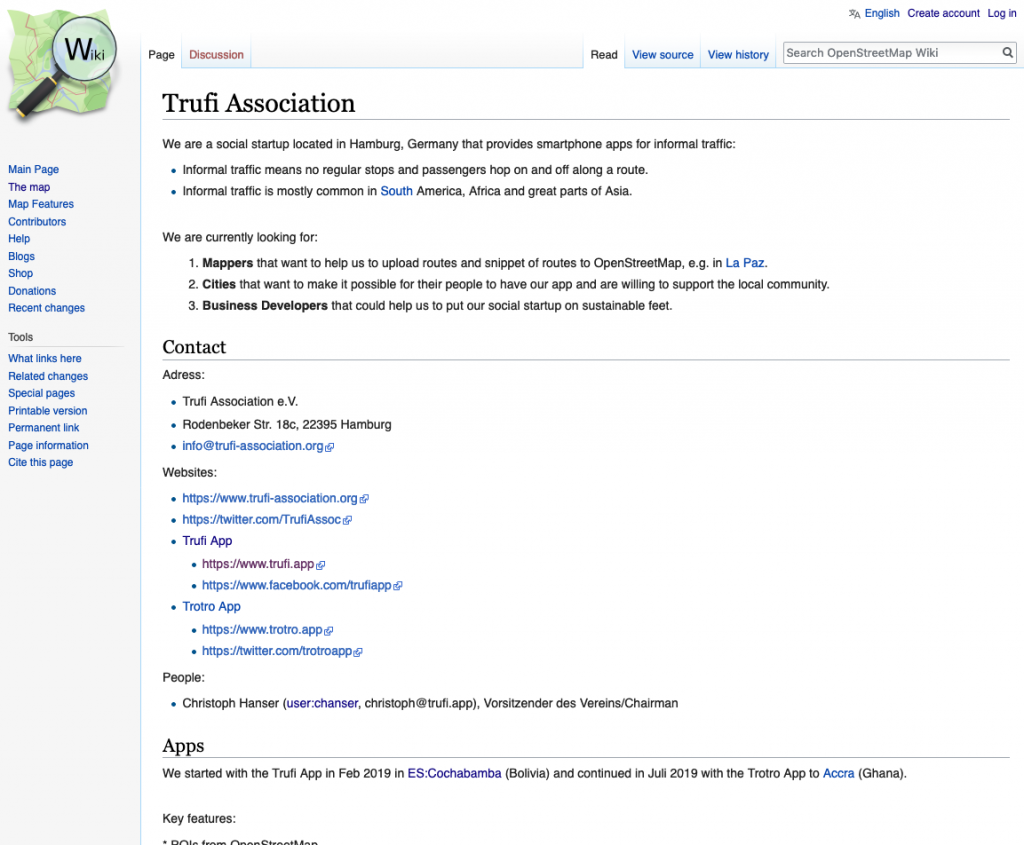1024x845 pixels.
Task: Open the user:chanser profile link
Action: coord(323,703)
